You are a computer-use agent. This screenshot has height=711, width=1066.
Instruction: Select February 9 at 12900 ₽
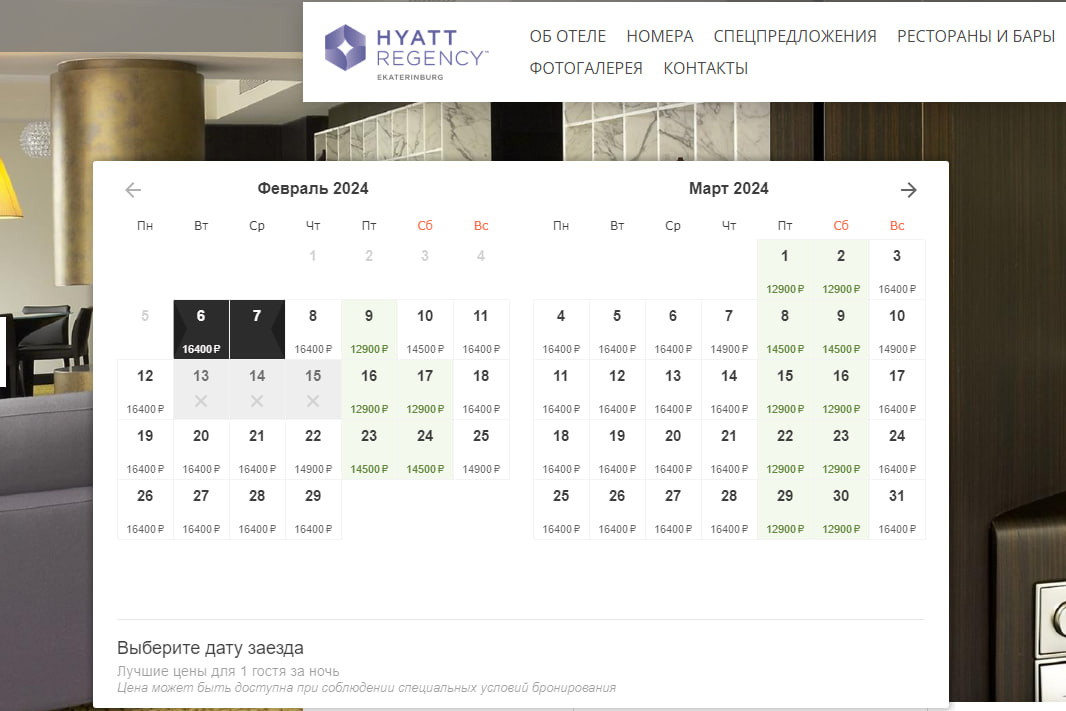pos(369,329)
